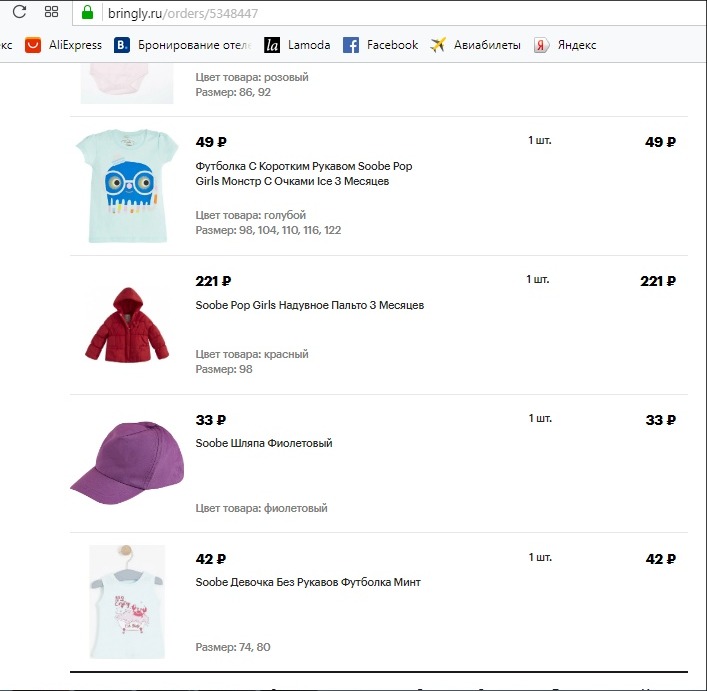The height and width of the screenshot is (691, 707).
Task: Click the AliExpress bookmark icon
Action: pyautogui.click(x=33, y=45)
